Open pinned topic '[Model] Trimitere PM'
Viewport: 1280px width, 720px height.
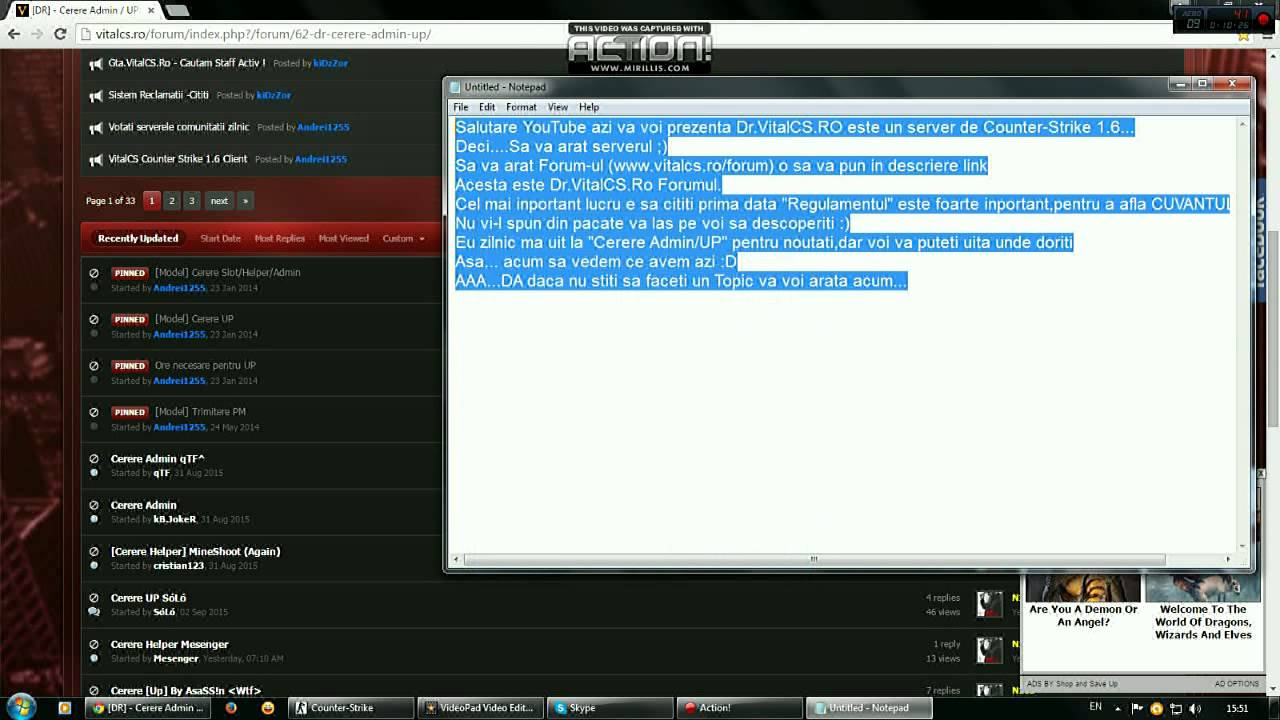click(200, 412)
